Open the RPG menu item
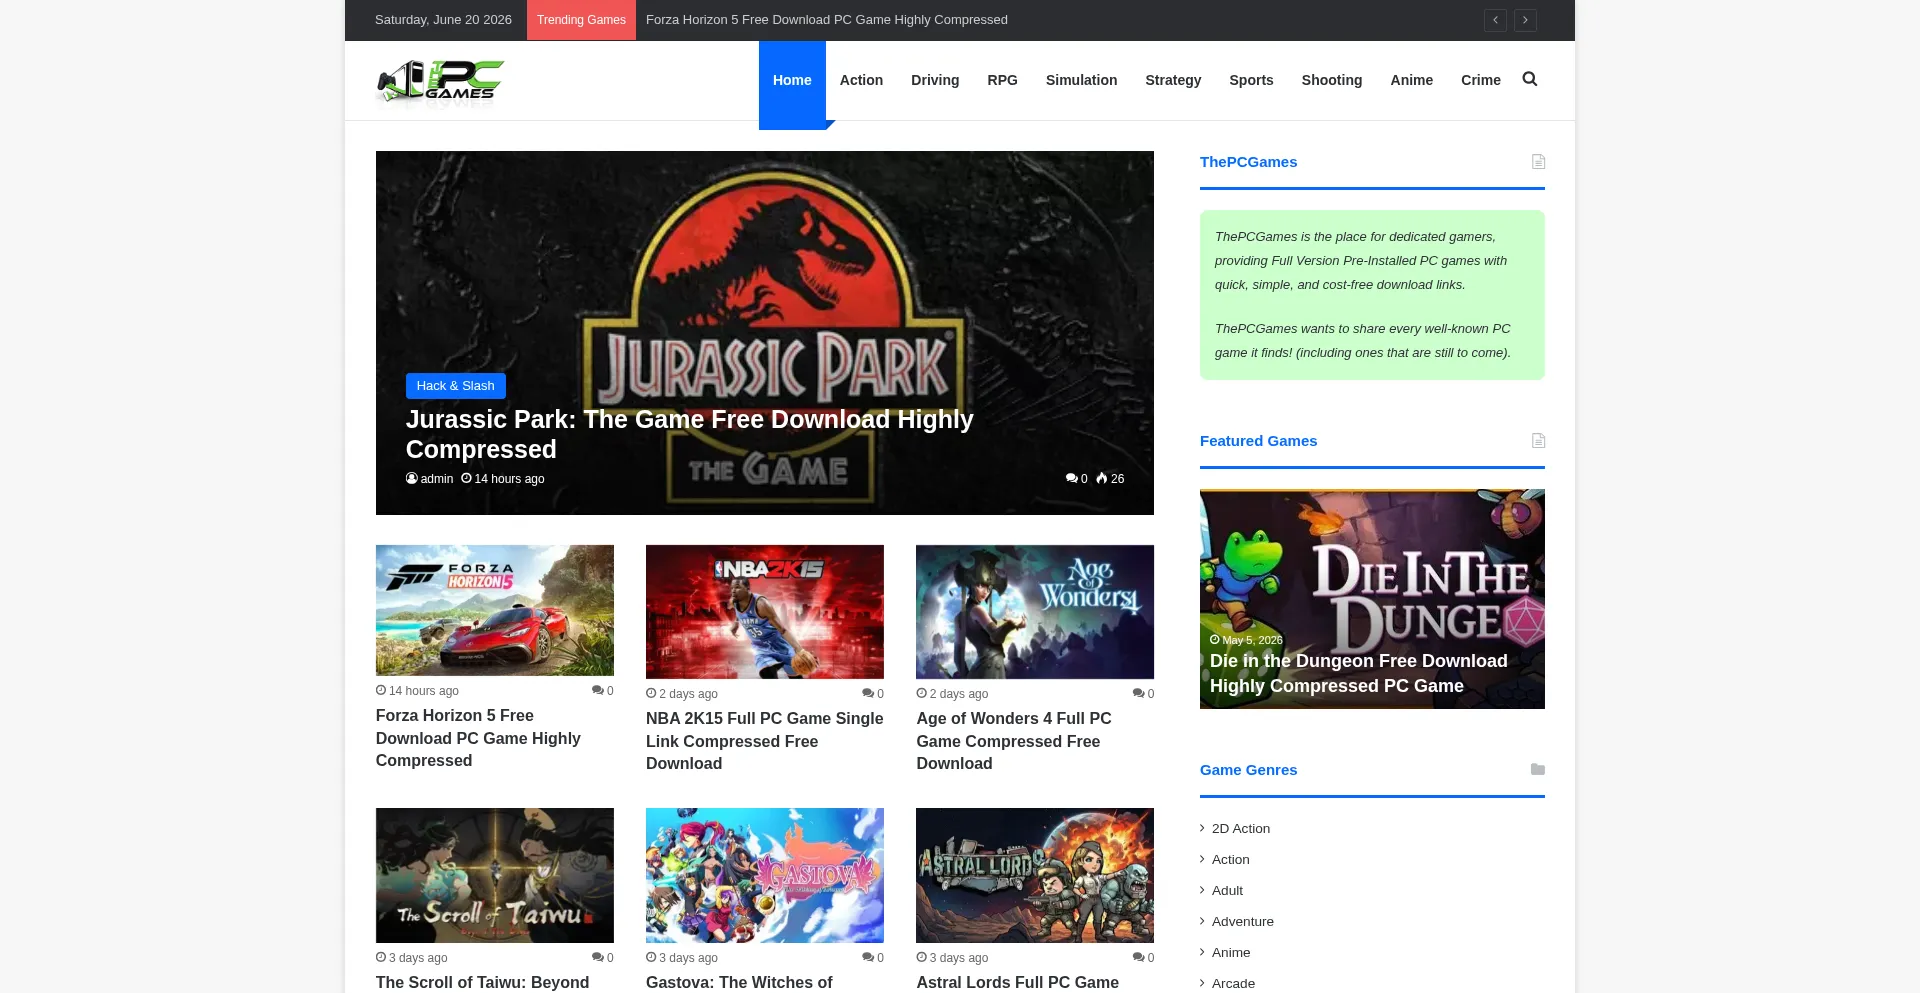This screenshot has width=1920, height=993. [x=1002, y=80]
